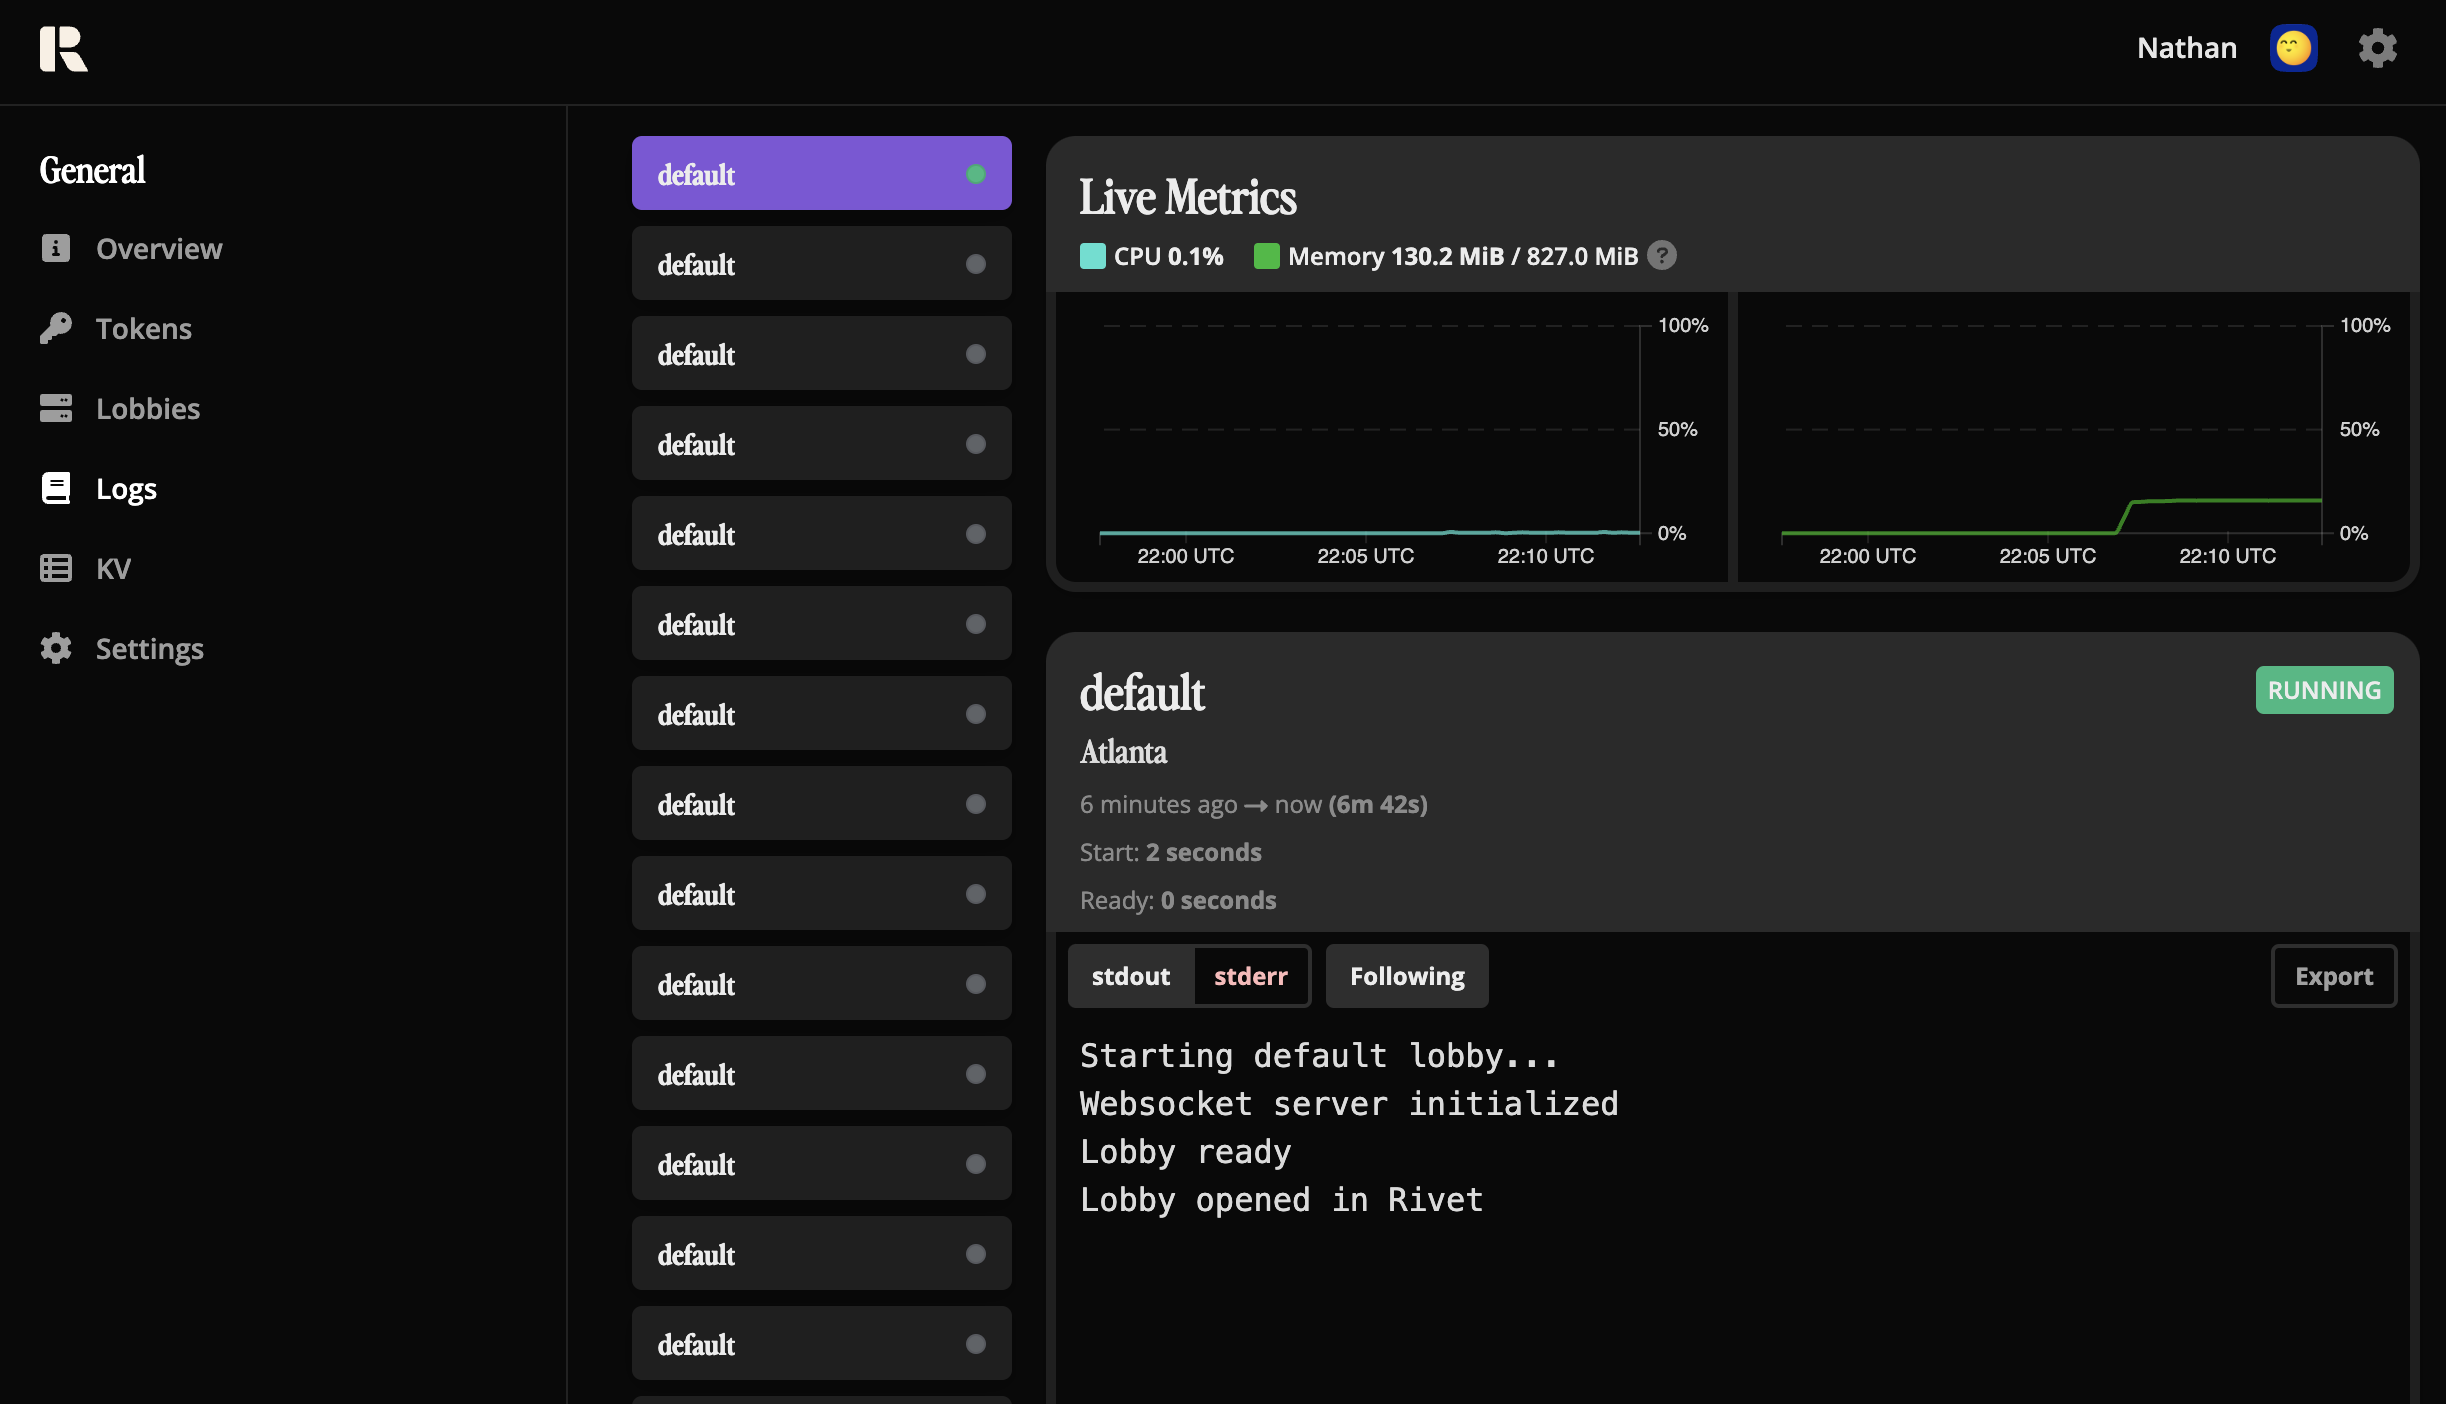Open the settings gear in the top bar

click(x=2377, y=47)
